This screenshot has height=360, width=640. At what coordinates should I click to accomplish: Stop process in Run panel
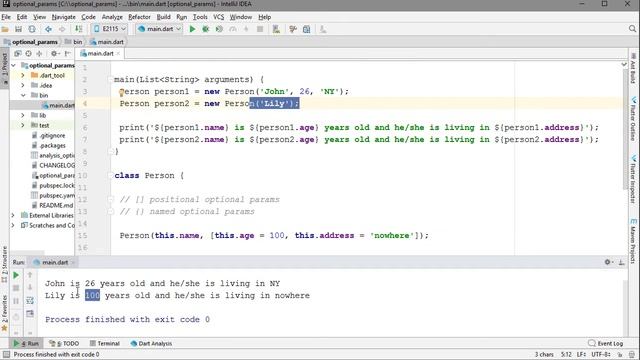pos(16,288)
